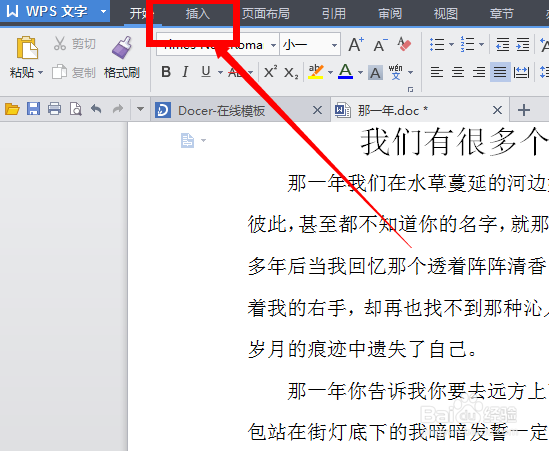This screenshot has height=451, width=549.
Task: Switch to the 视图 tab
Action: pyautogui.click(x=446, y=14)
